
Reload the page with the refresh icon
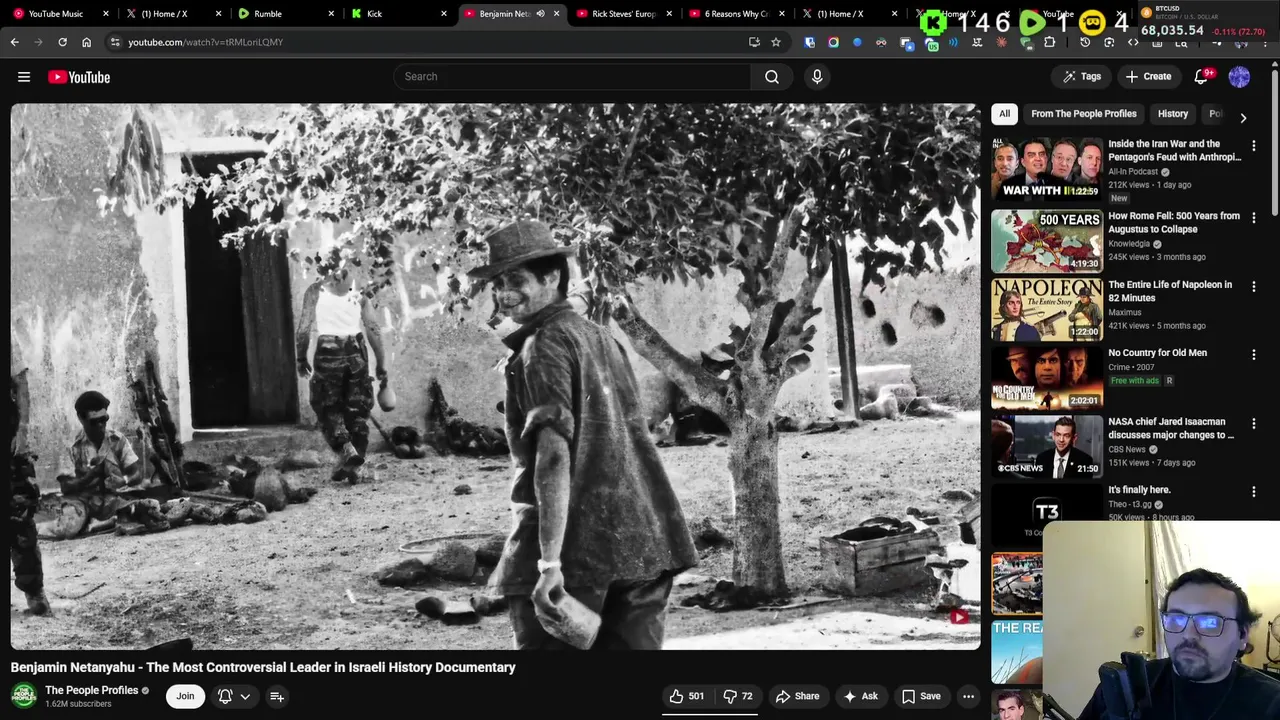coord(62,42)
